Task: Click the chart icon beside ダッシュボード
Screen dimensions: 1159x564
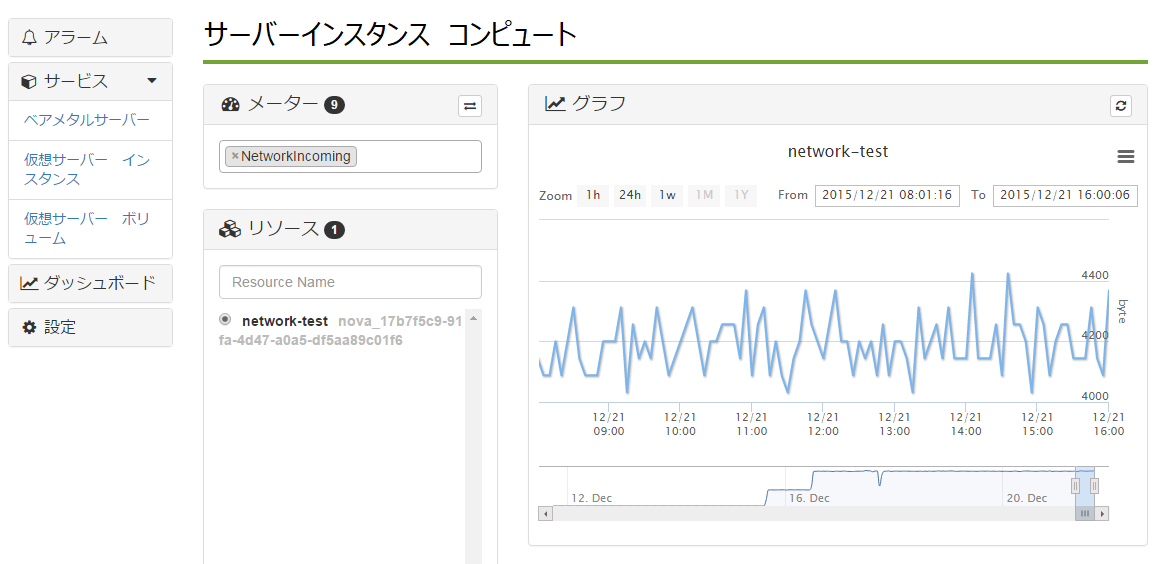Action: click(x=29, y=283)
